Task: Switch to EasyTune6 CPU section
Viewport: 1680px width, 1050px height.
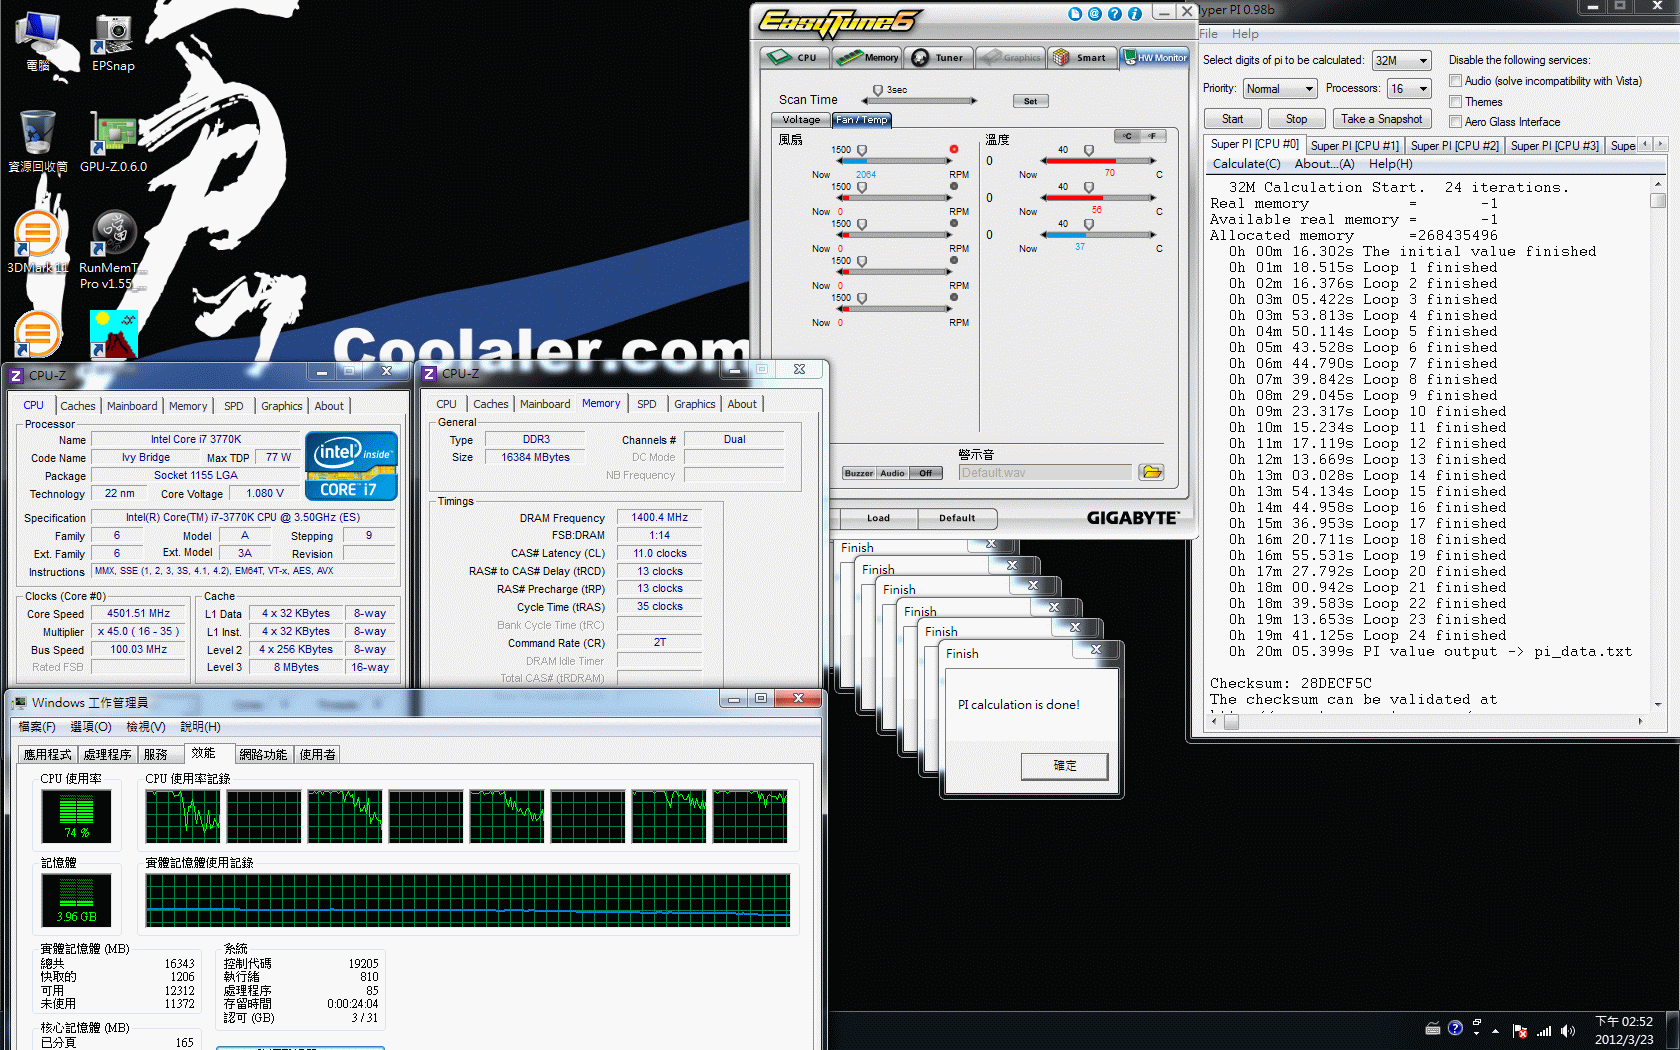Action: [x=795, y=57]
